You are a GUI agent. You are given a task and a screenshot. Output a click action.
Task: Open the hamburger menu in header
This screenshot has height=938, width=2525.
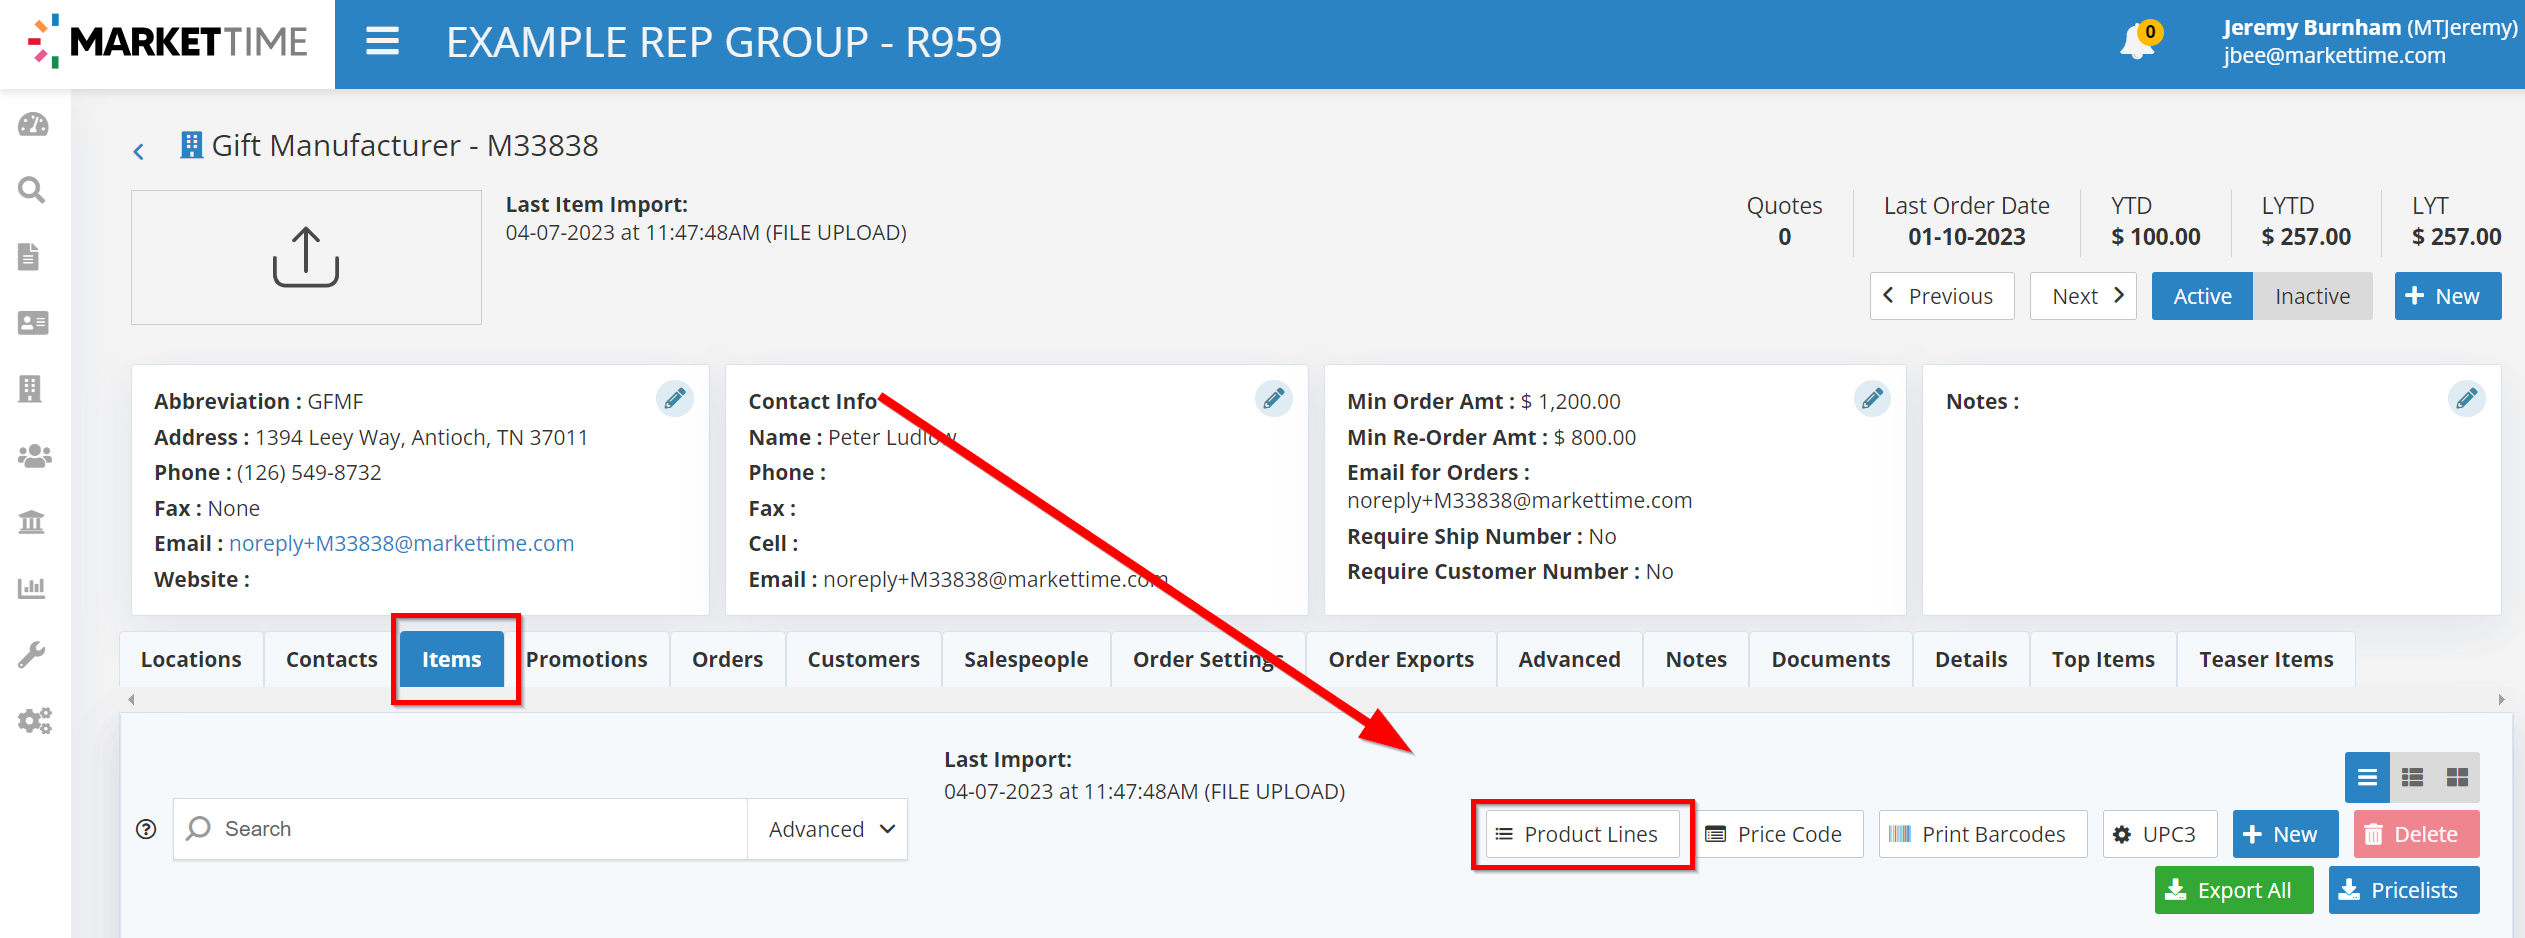pyautogui.click(x=382, y=42)
